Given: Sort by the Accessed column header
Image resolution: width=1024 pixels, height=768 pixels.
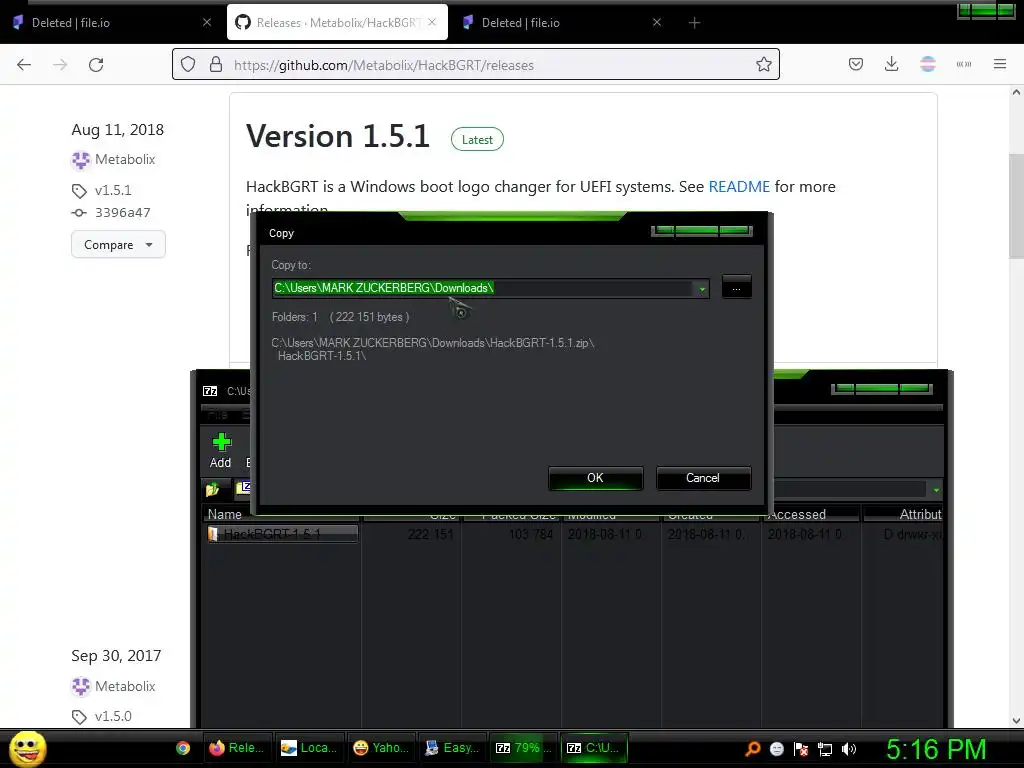Looking at the screenshot, I should 811,515.
